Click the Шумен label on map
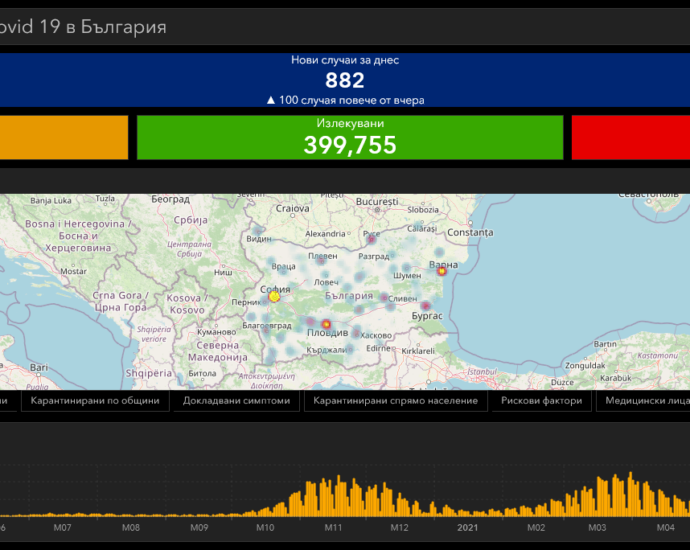Screen dimensions: 690x550 point(407,275)
